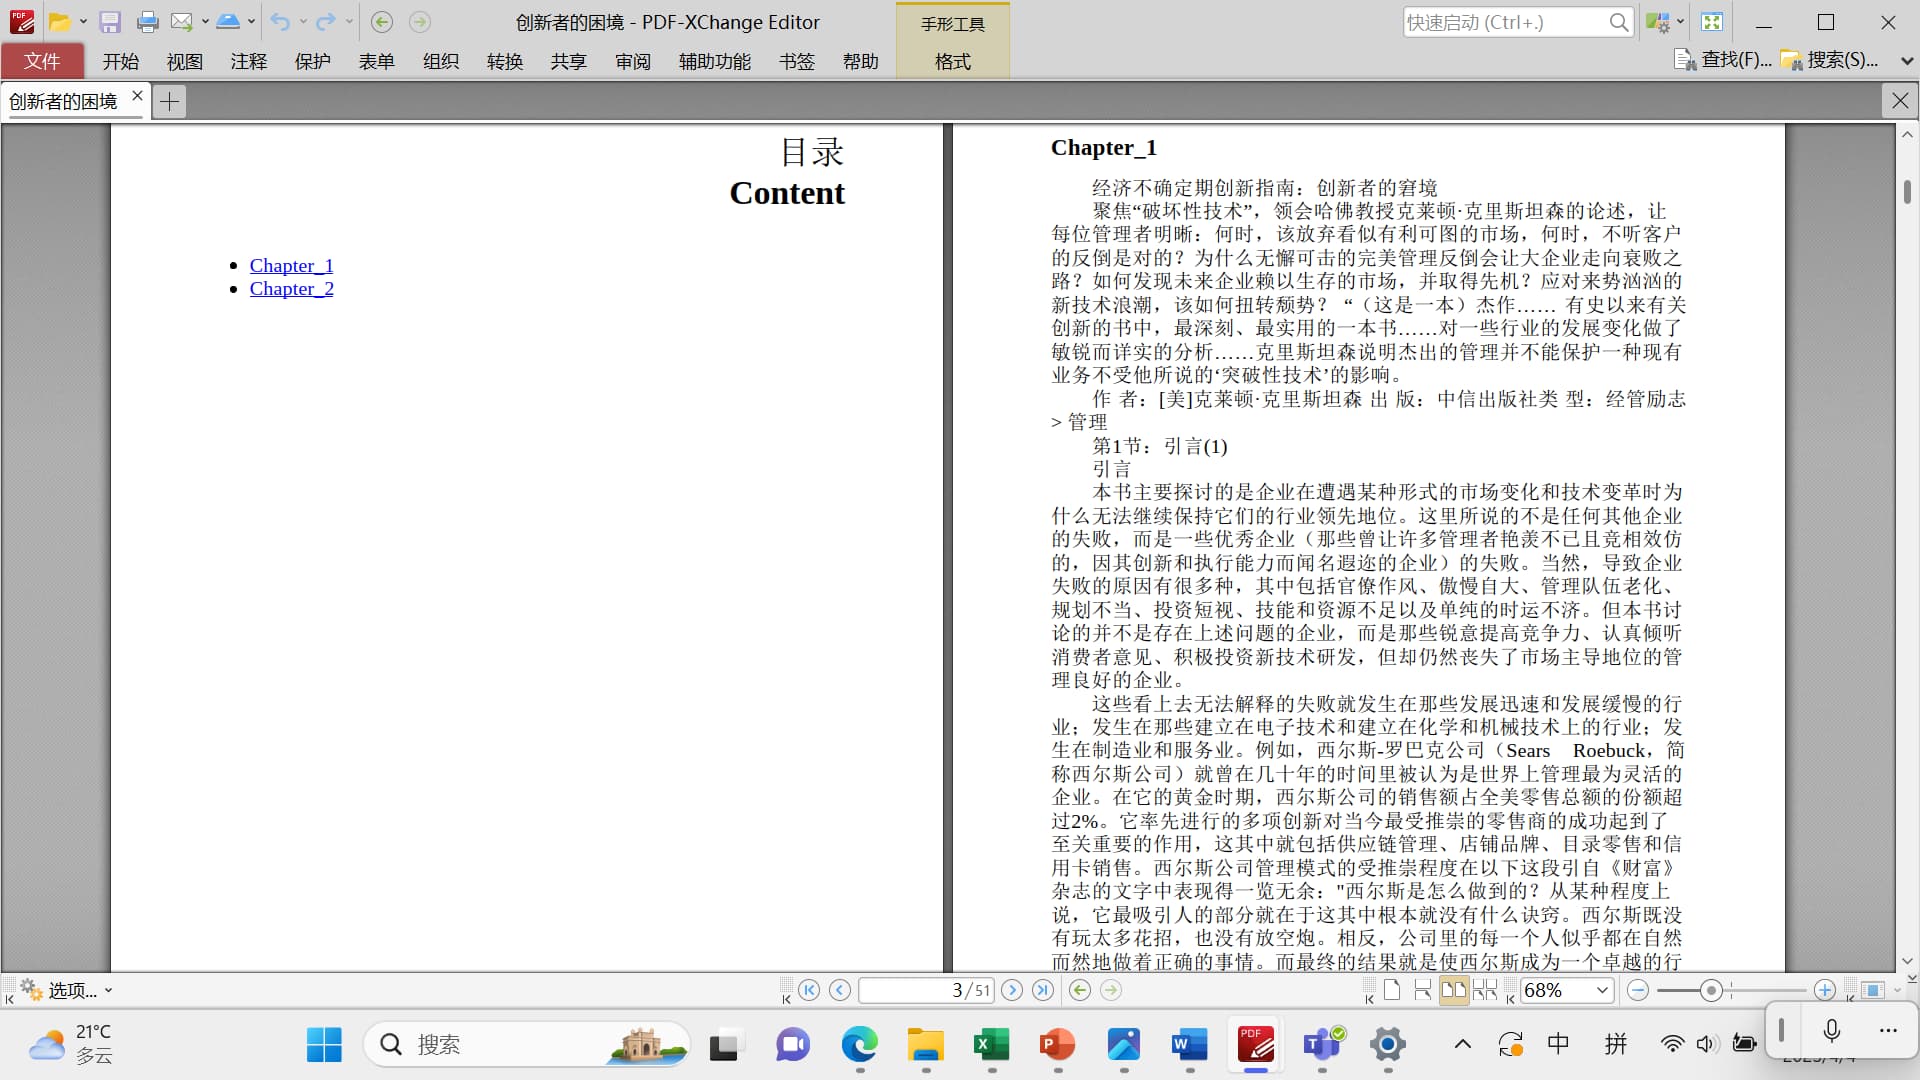Follow the Chapter_2 link
This screenshot has height=1080, width=1920.
tap(291, 289)
